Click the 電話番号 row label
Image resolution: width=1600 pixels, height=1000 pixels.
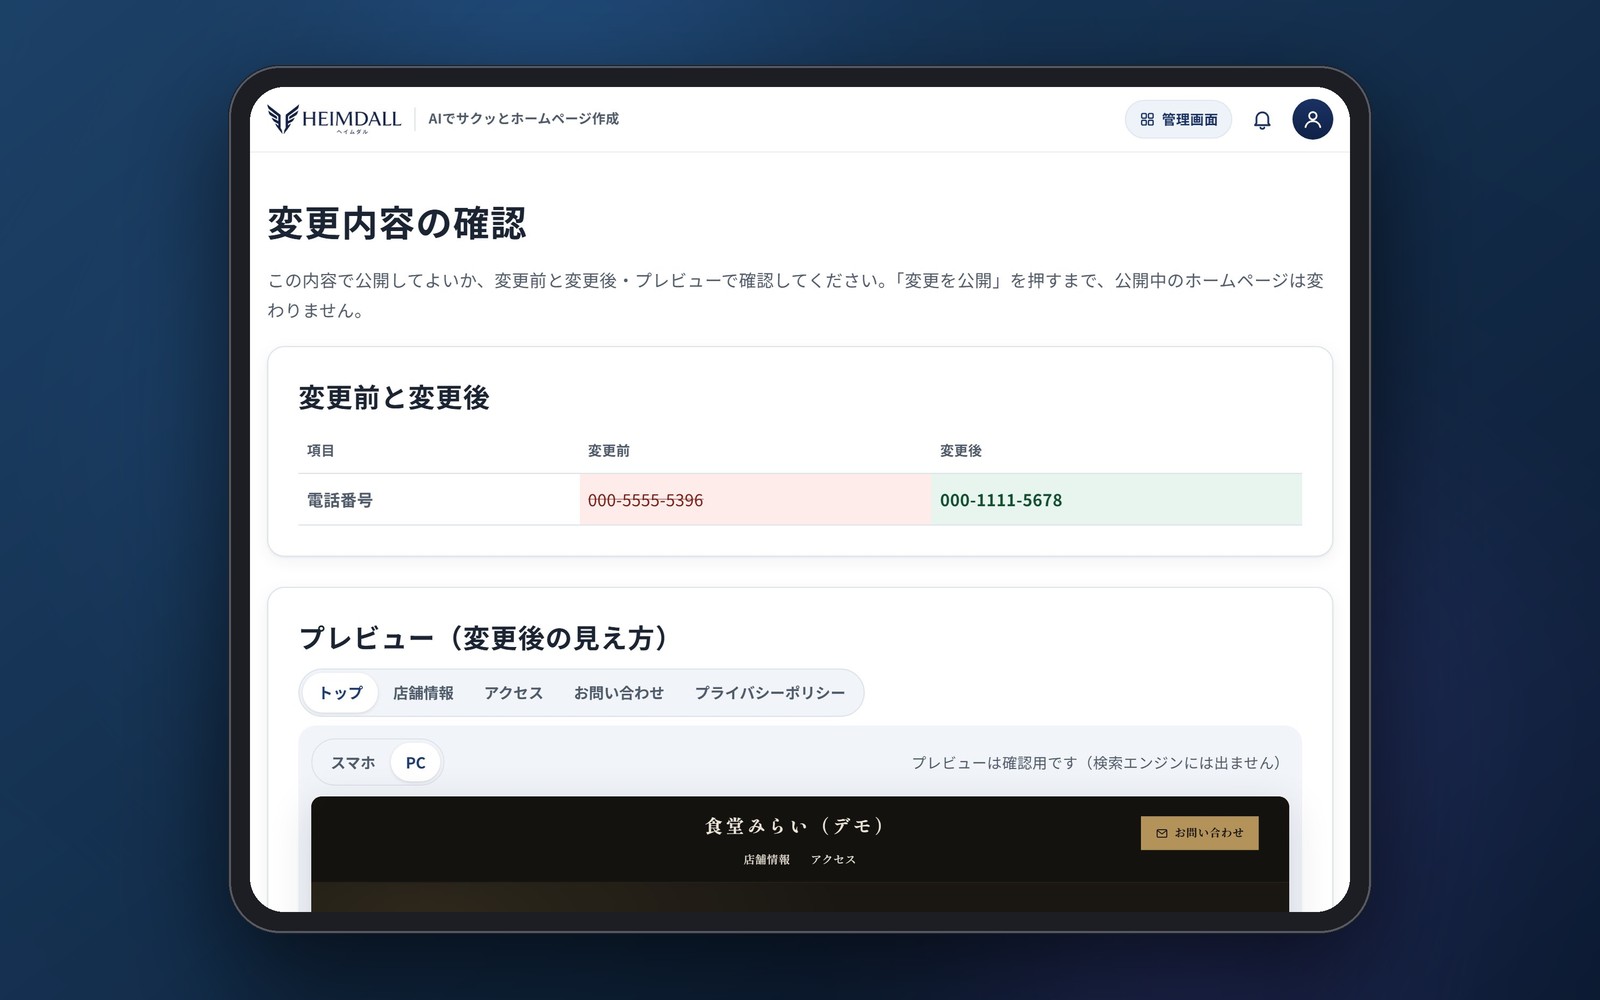click(x=340, y=500)
